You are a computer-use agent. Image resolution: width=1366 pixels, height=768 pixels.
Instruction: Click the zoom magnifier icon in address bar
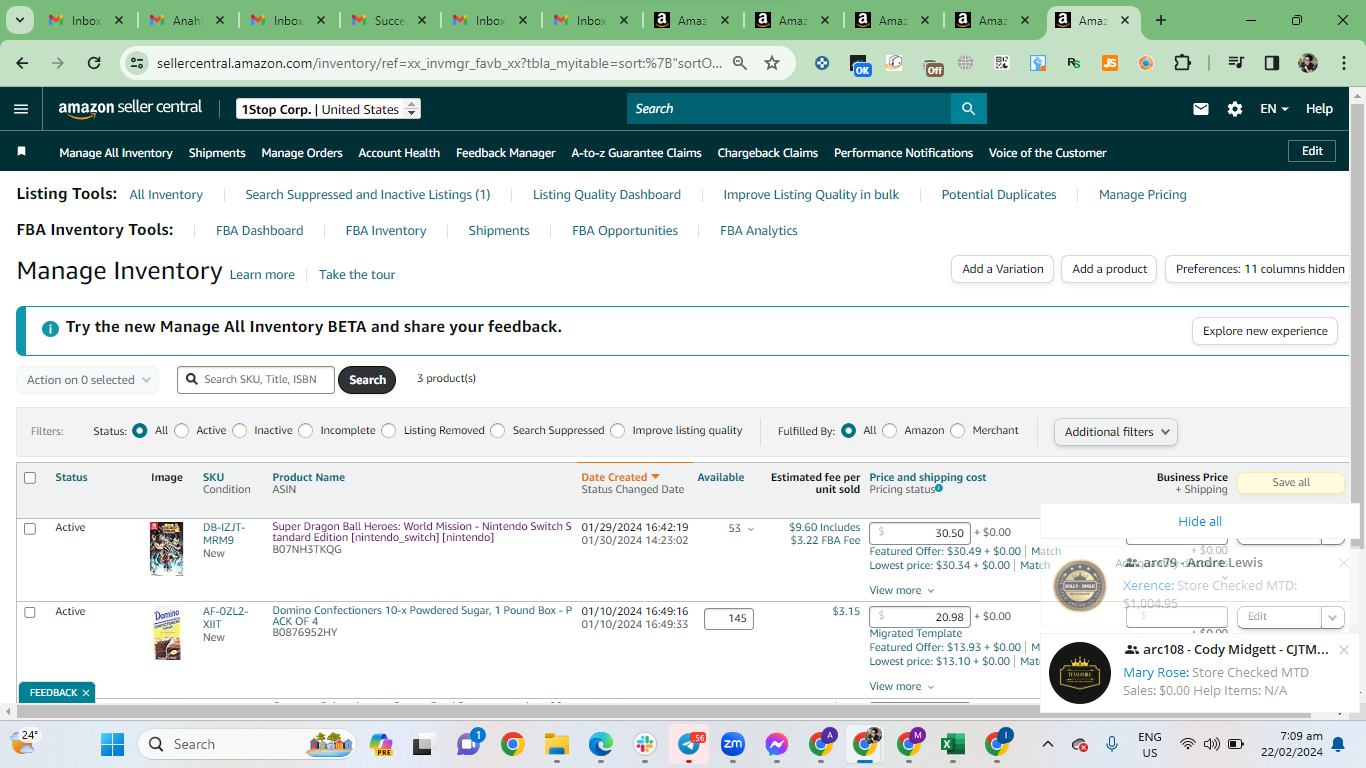click(740, 63)
